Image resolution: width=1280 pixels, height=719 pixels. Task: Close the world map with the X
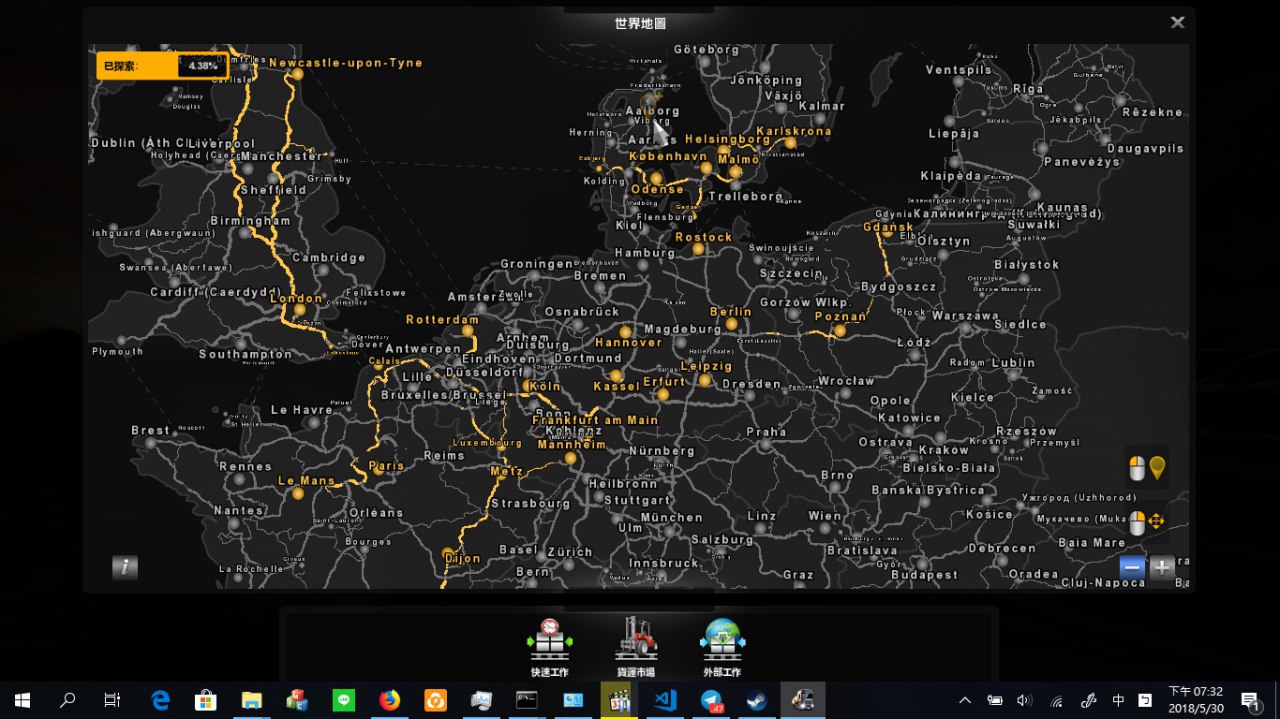1178,22
